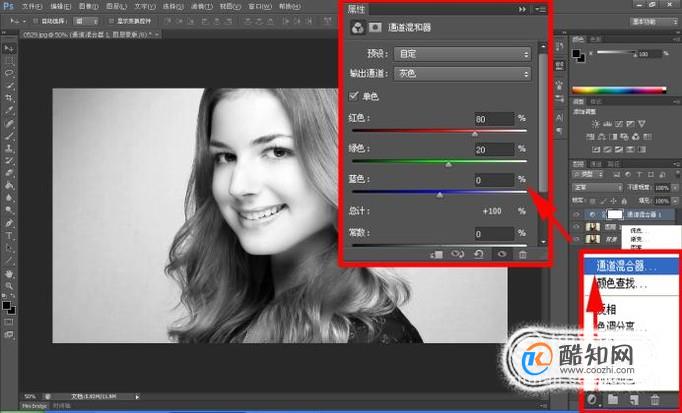Image resolution: width=682 pixels, height=413 pixels.
Task: Adjust the 绿色 green slider handle
Action: [448, 164]
